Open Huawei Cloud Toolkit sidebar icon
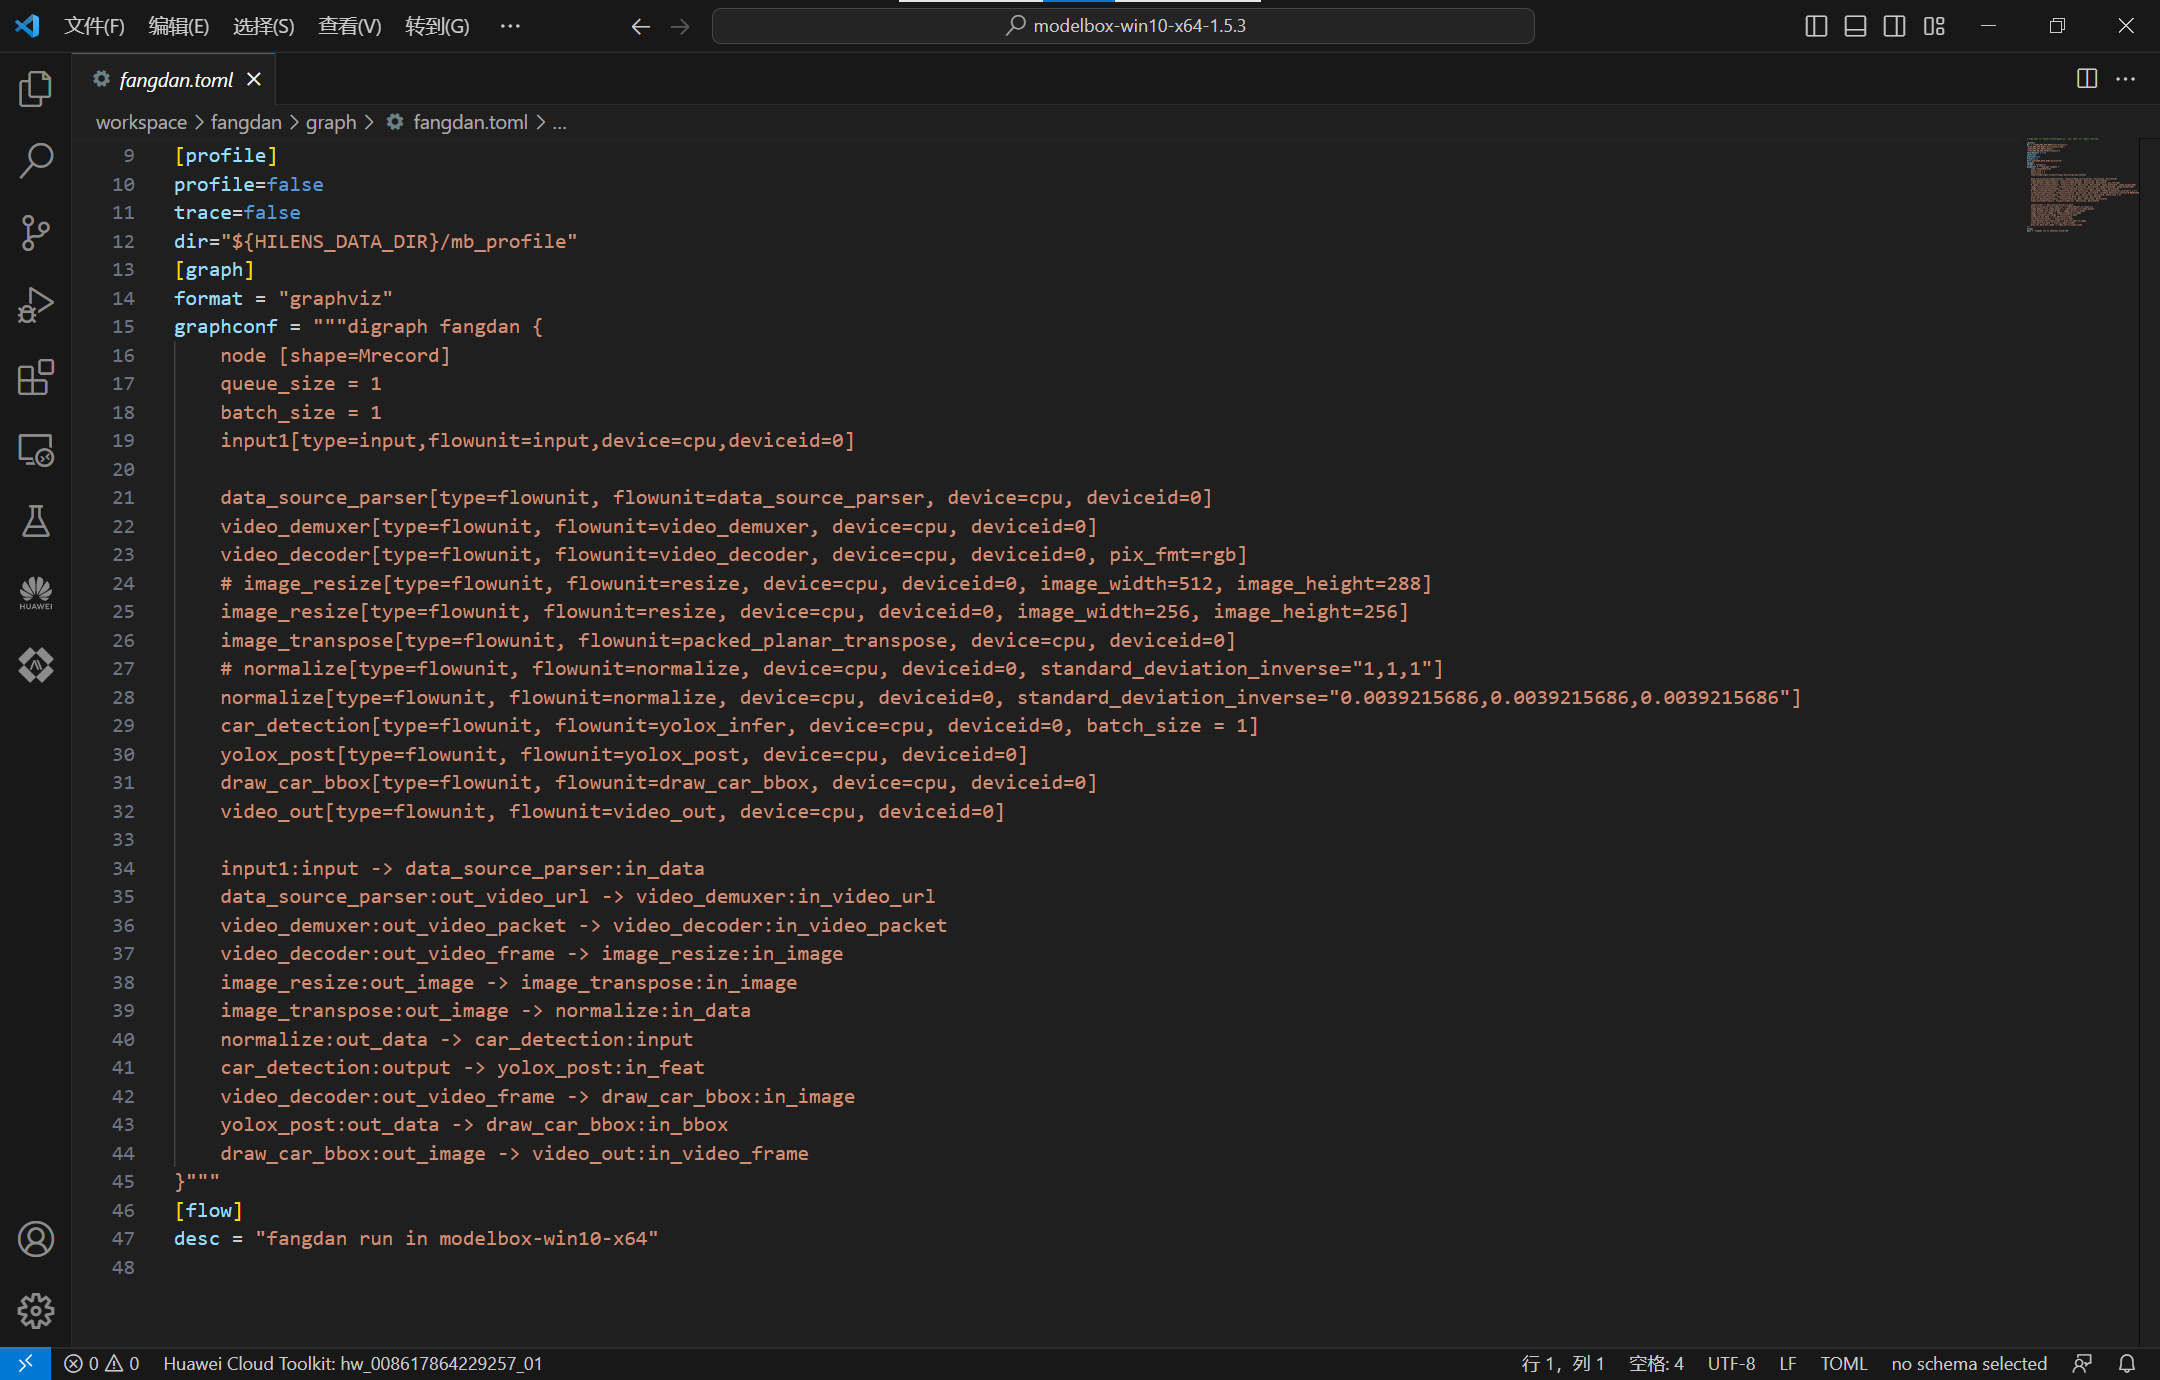The image size is (2160, 1380). pos(35,593)
